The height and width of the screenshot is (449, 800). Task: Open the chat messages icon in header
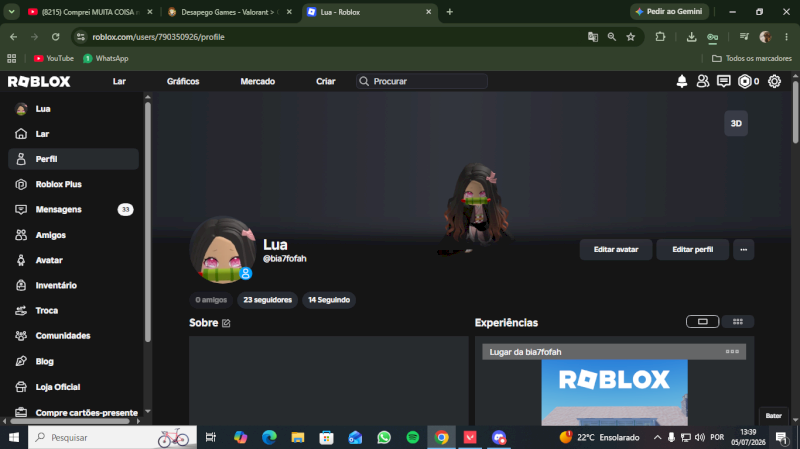(723, 81)
